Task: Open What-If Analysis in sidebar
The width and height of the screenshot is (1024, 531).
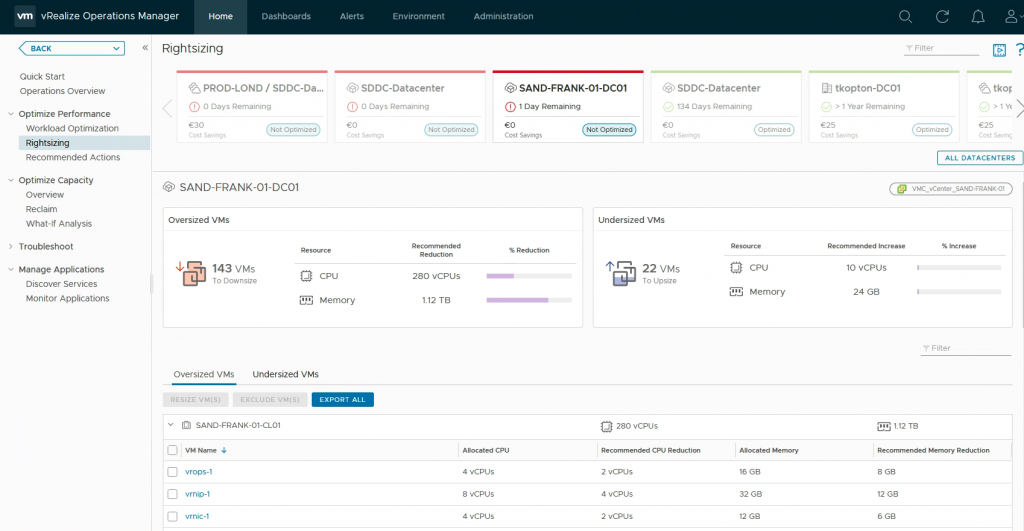Action: click(x=59, y=224)
